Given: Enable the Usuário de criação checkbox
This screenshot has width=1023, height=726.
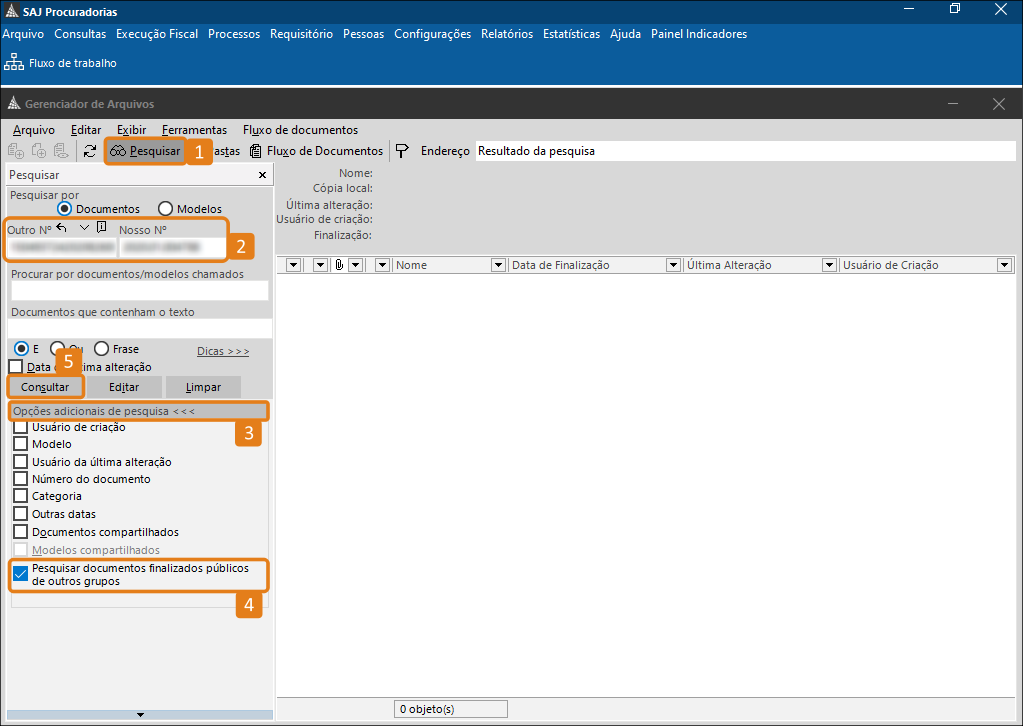Looking at the screenshot, I should (20, 427).
